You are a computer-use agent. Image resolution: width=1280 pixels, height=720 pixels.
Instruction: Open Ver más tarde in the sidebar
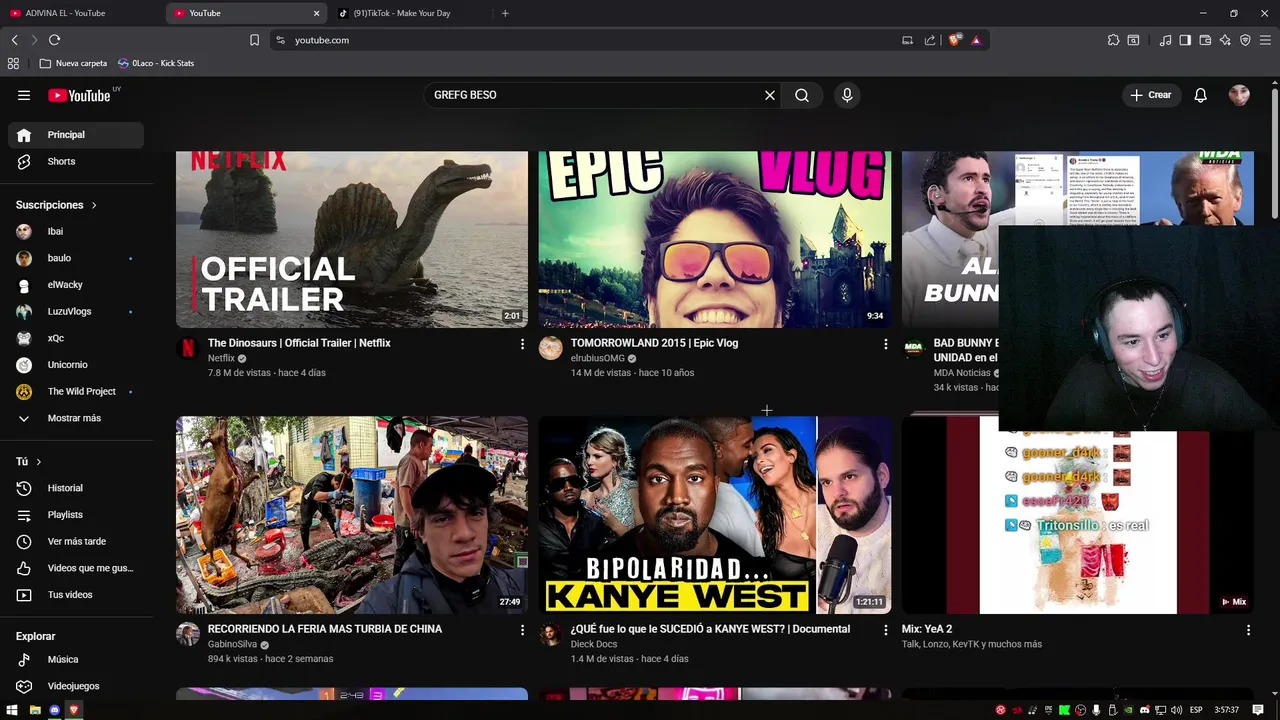click(x=76, y=541)
